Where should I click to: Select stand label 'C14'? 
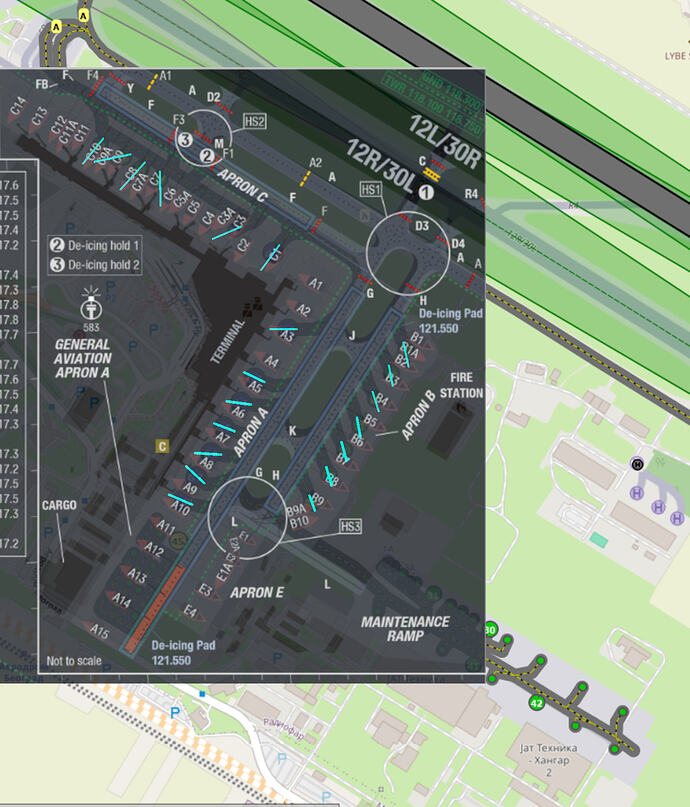click(x=18, y=106)
